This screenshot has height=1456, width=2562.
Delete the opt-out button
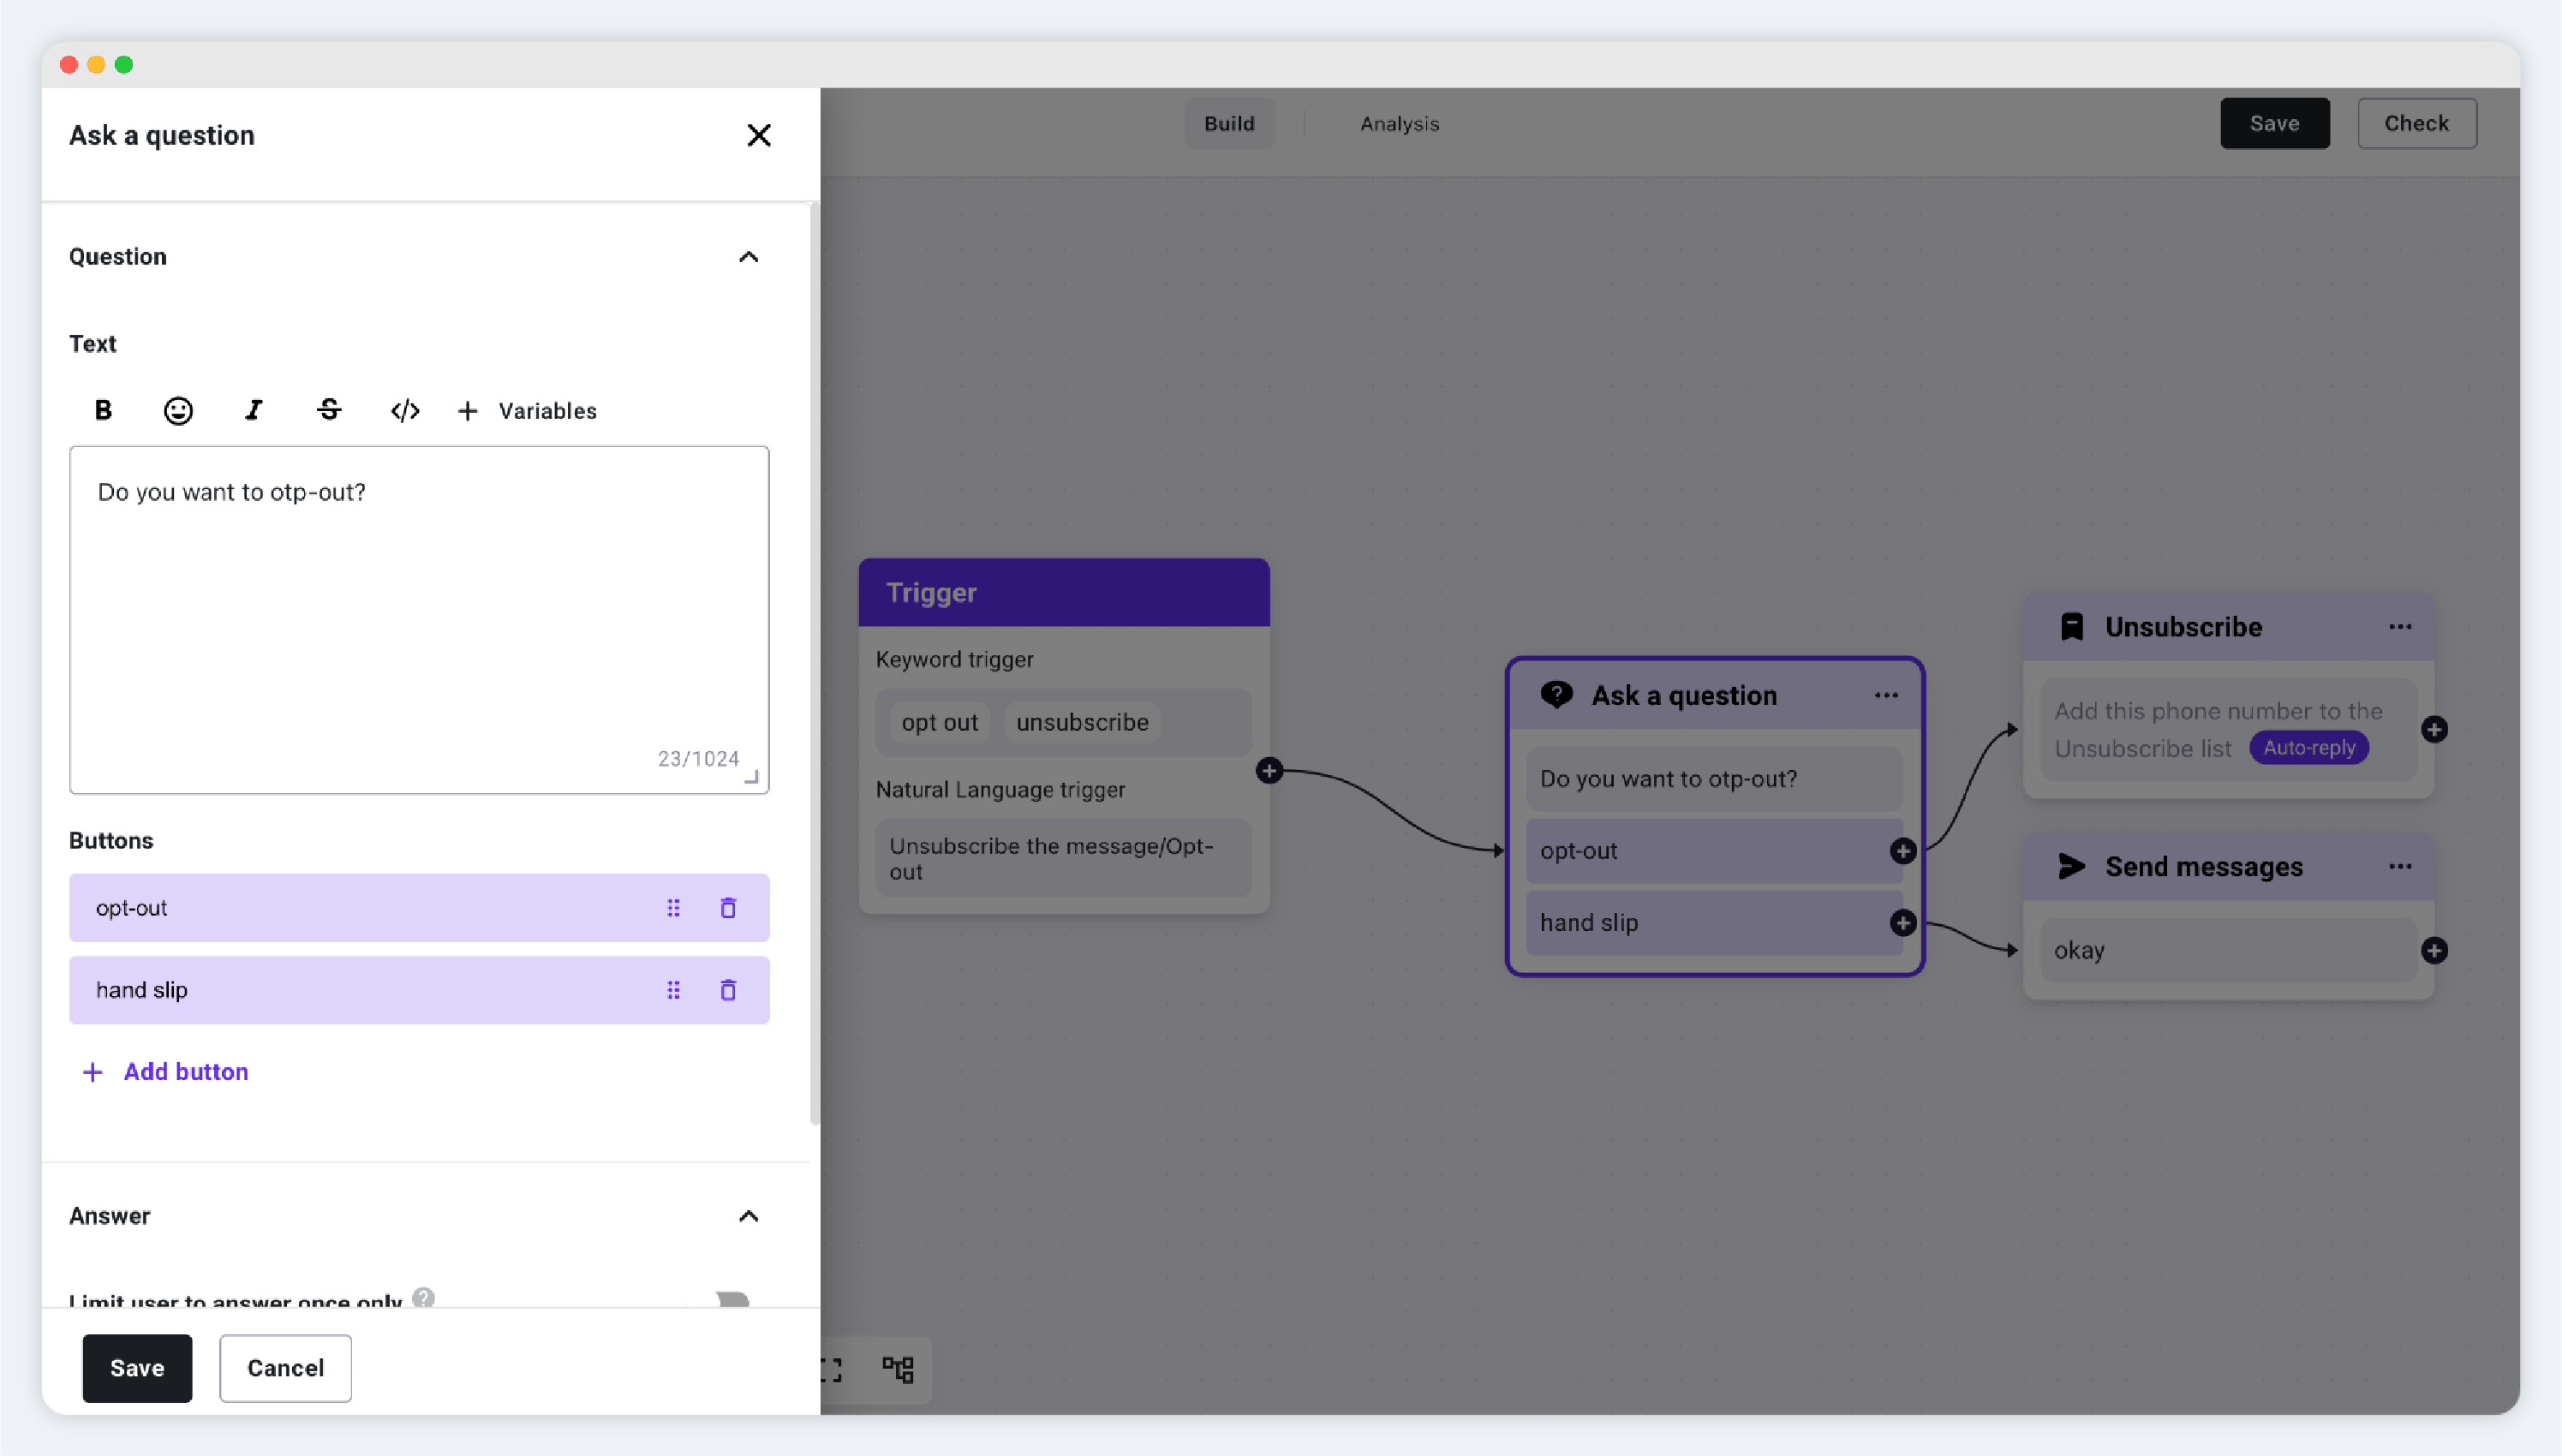[728, 908]
